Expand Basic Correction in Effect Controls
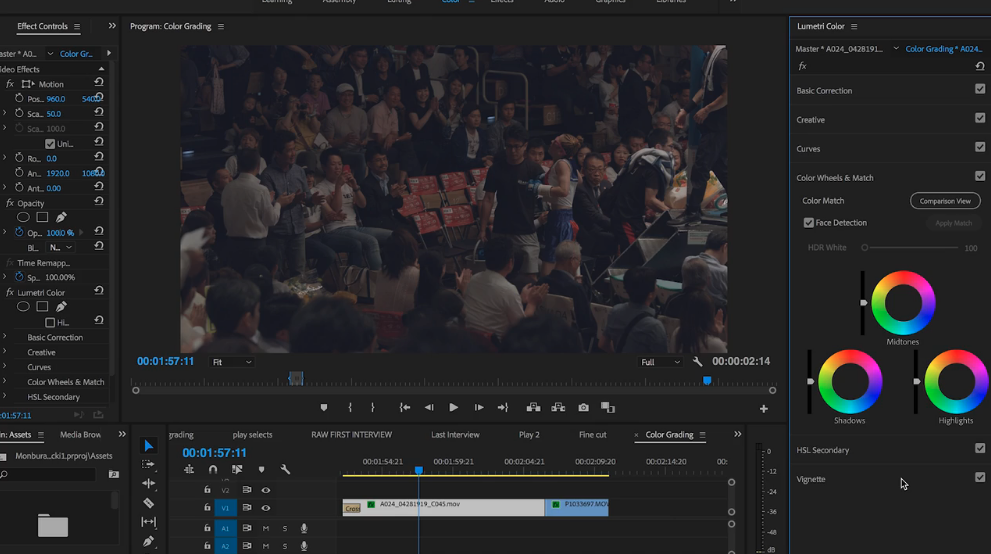Screen dimensions: 991x554 coord(4,337)
